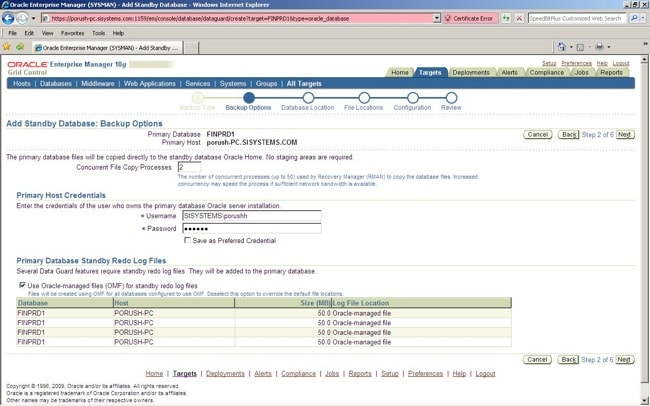Click the bottom Cancel button
The height and width of the screenshot is (406, 650).
pyautogui.click(x=537, y=360)
